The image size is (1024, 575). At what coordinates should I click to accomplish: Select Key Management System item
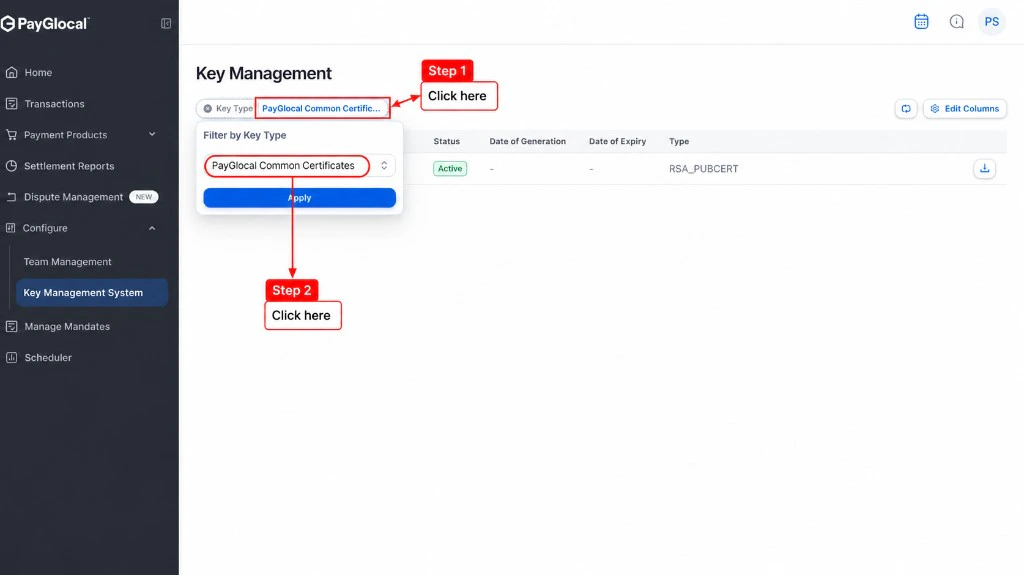91,293
